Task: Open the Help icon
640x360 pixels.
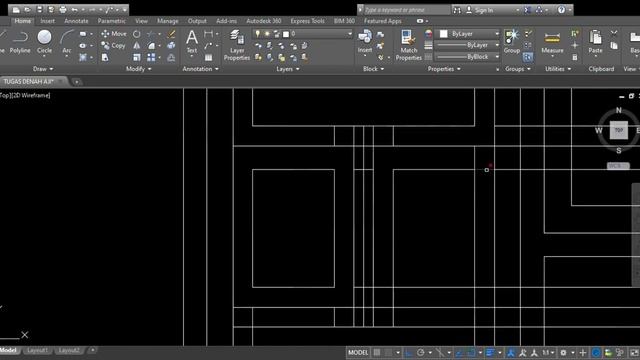Action: (x=562, y=10)
